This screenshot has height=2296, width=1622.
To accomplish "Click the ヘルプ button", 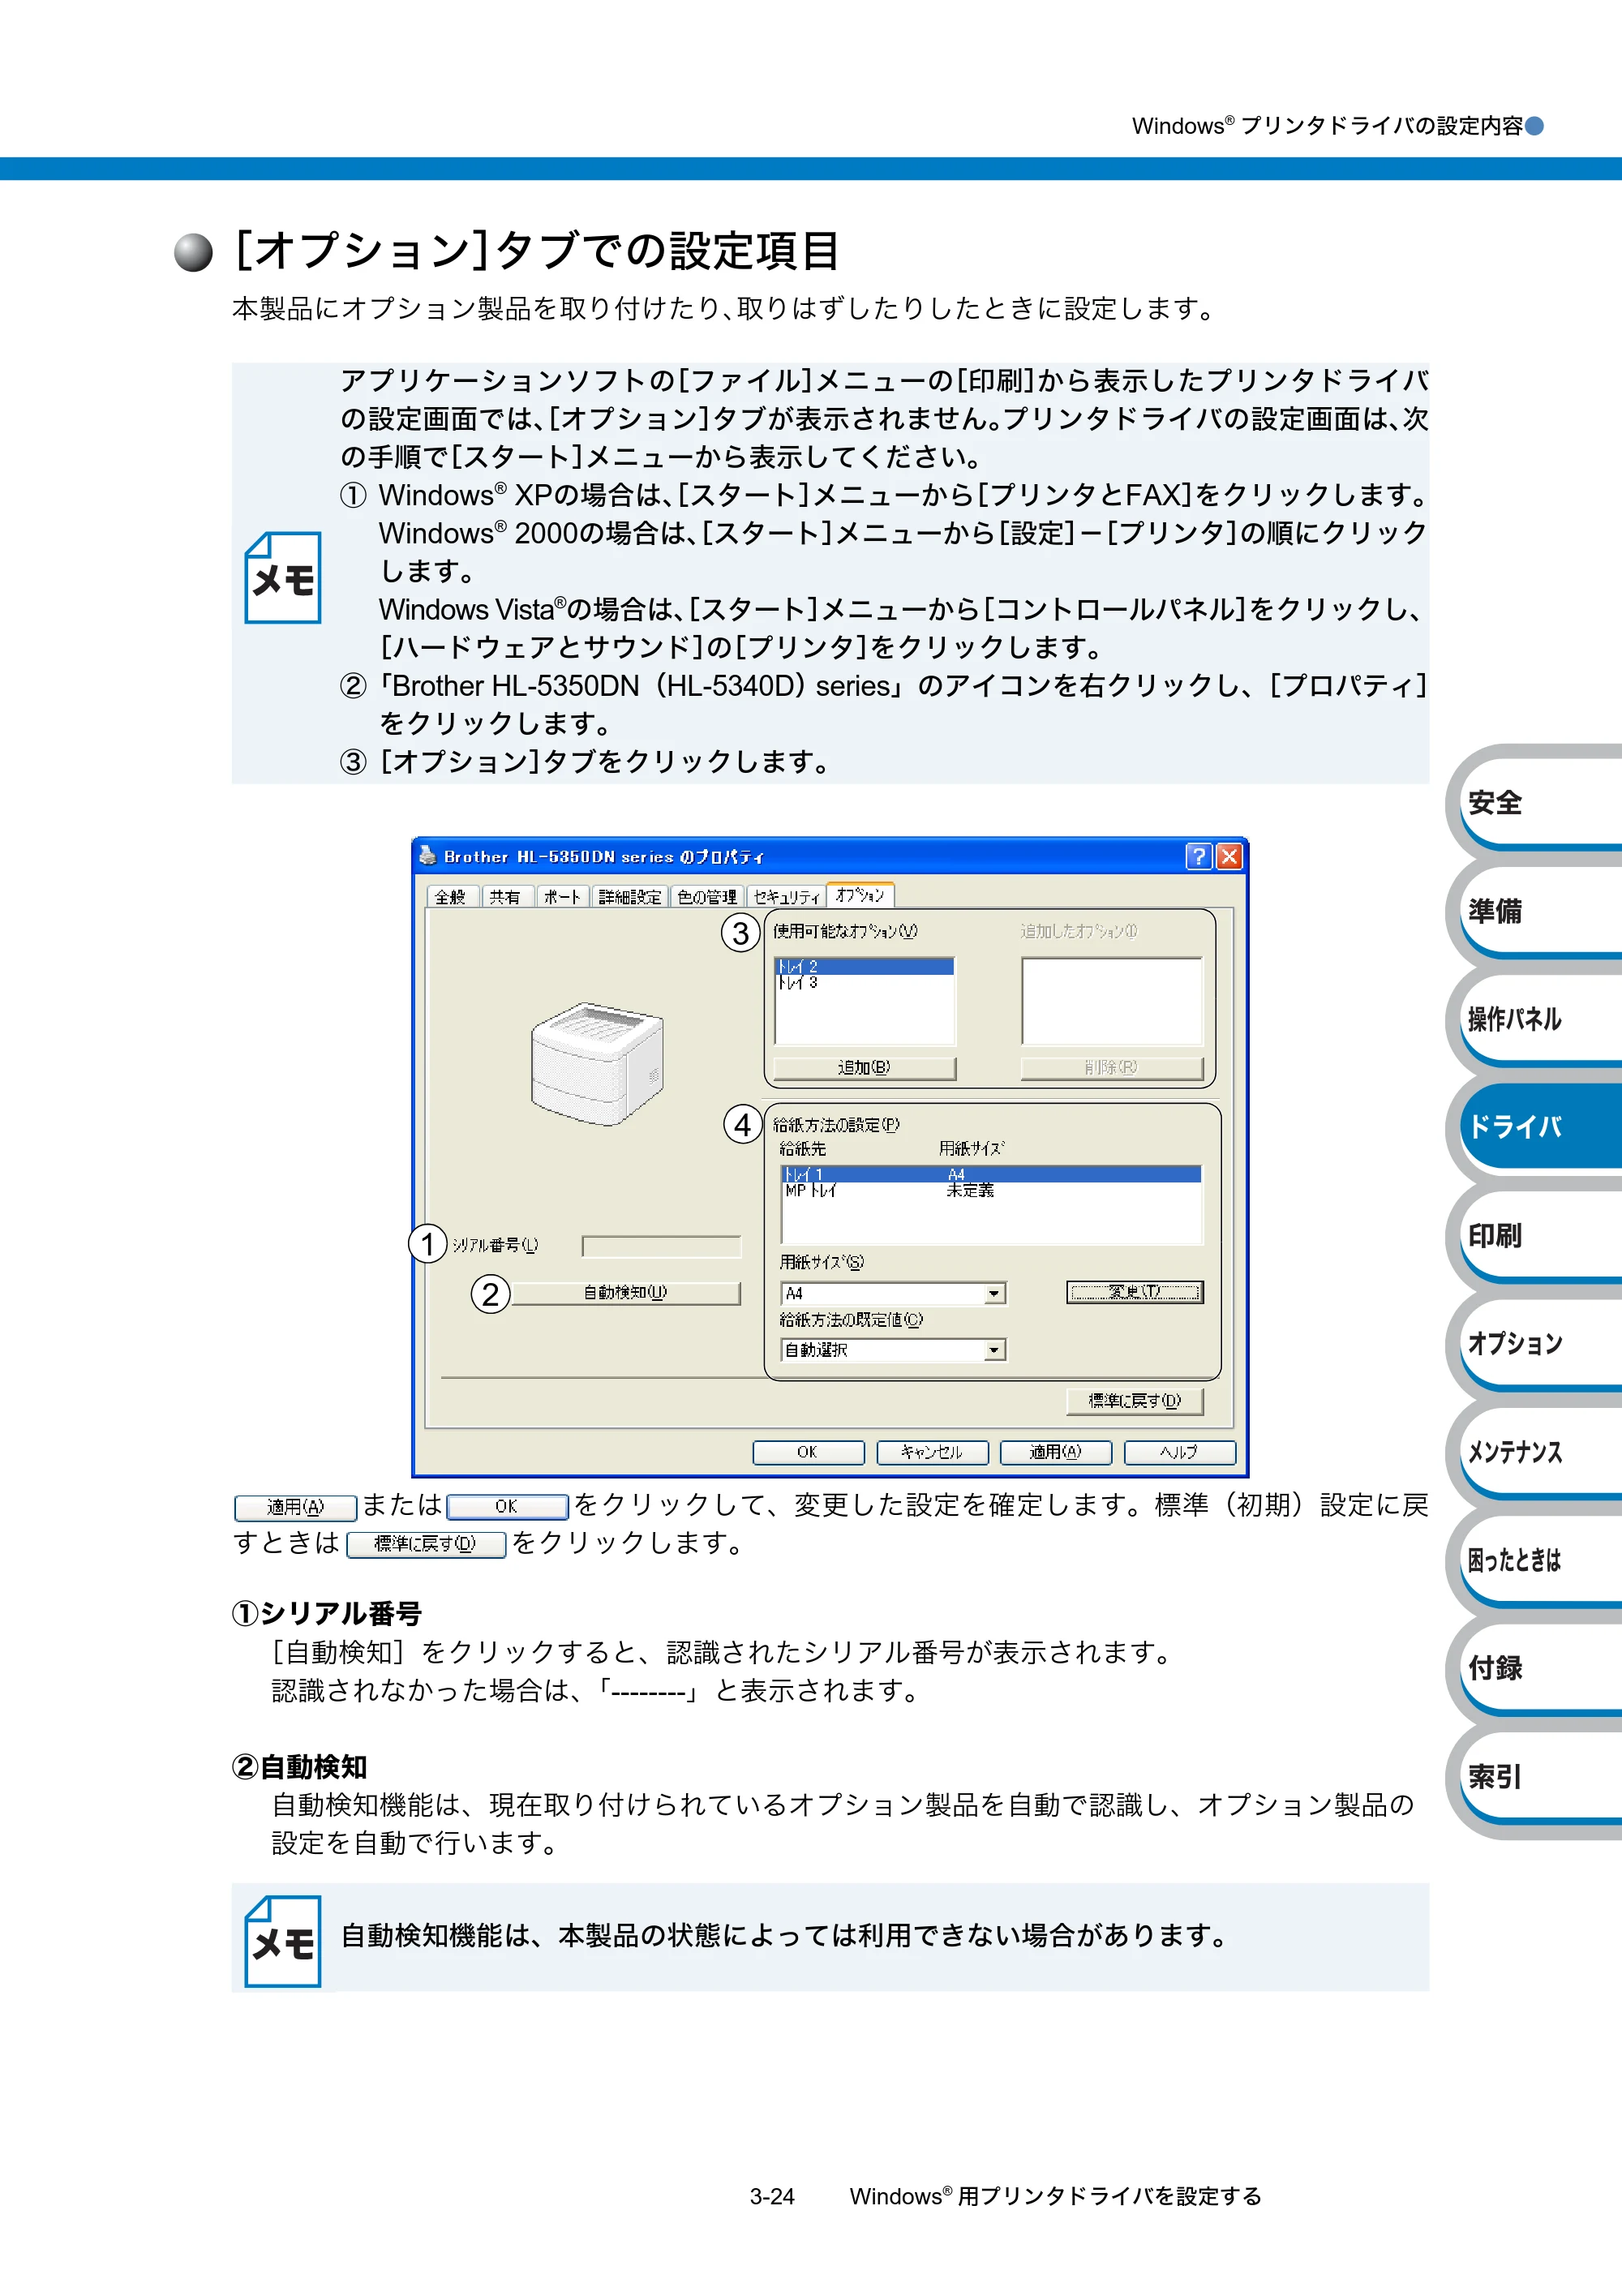I will 1180,1452.
